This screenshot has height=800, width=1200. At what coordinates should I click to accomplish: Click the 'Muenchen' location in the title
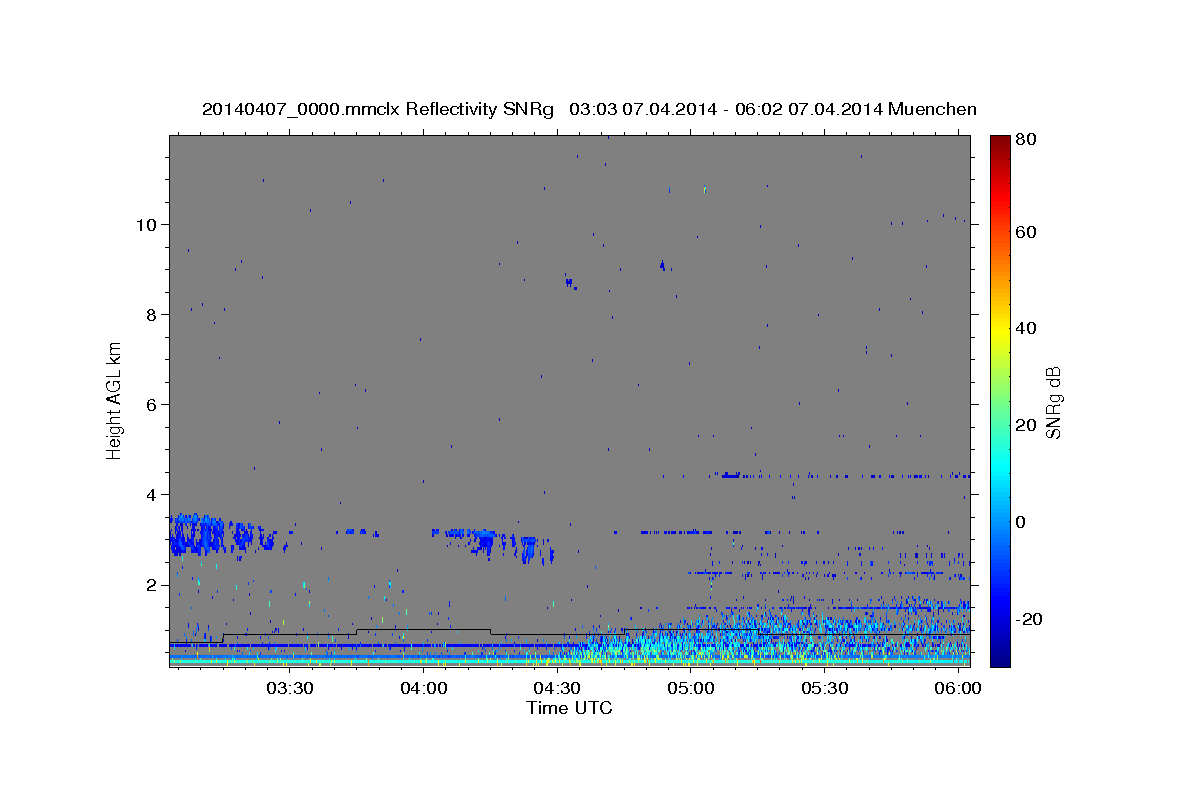click(x=932, y=109)
